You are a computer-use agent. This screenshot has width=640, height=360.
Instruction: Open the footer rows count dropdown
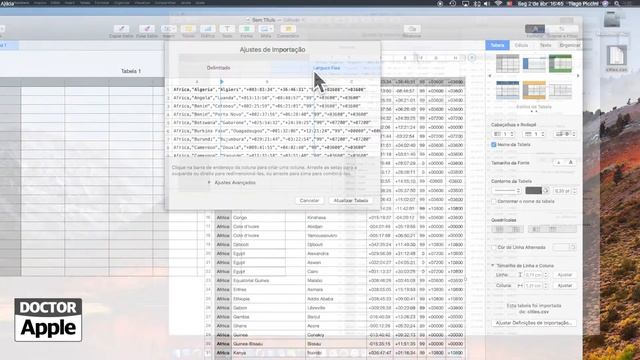[x=566, y=134]
